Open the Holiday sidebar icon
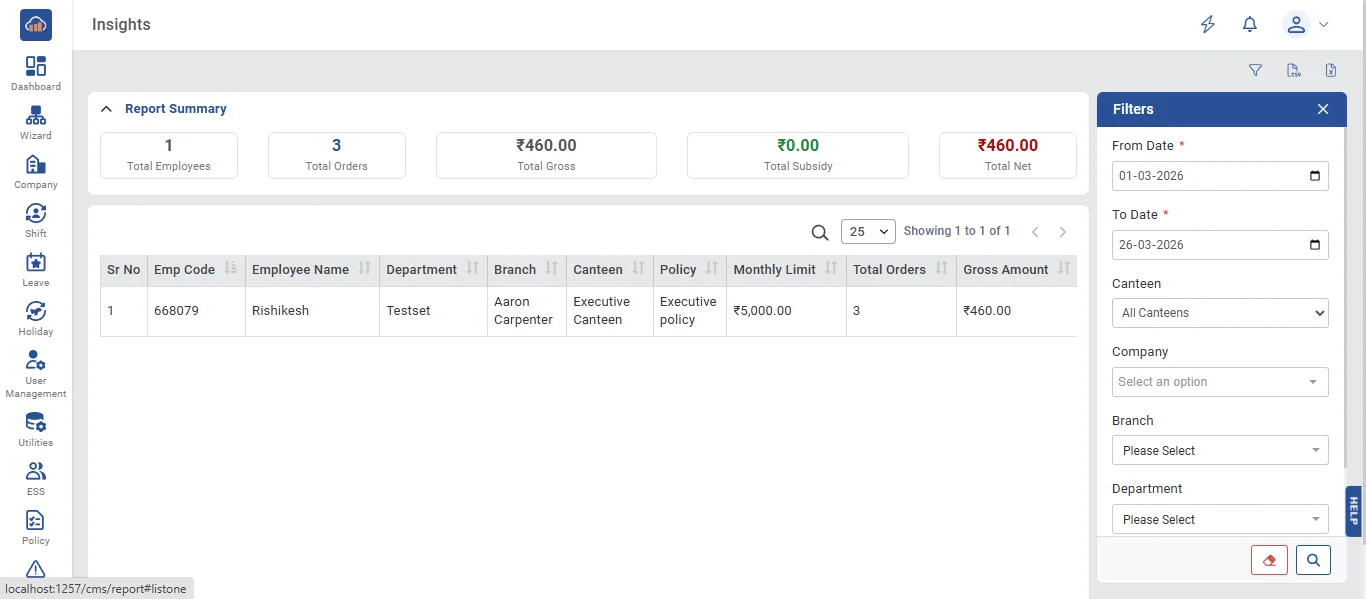The width and height of the screenshot is (1366, 599). tap(36, 319)
